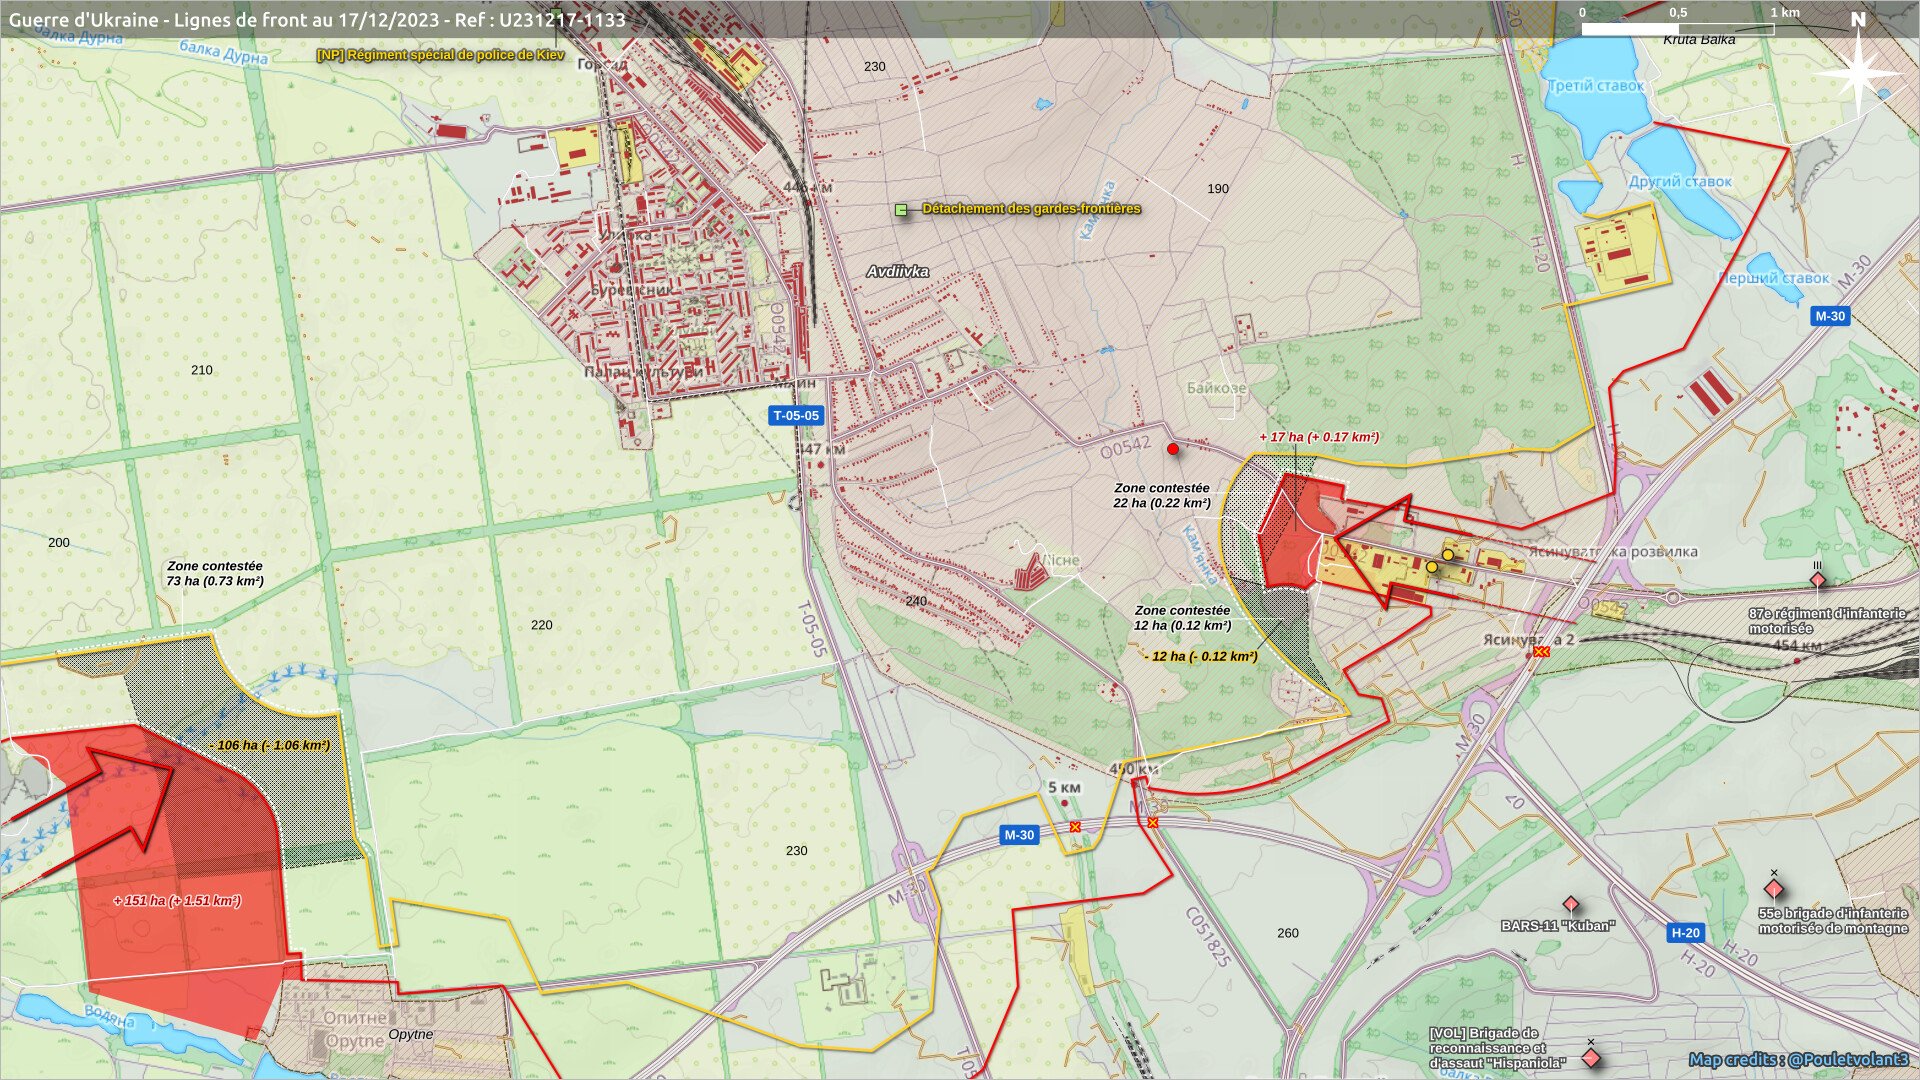
Task: Click the BARS-11 "Kuban" text label
Action: click(x=1558, y=926)
